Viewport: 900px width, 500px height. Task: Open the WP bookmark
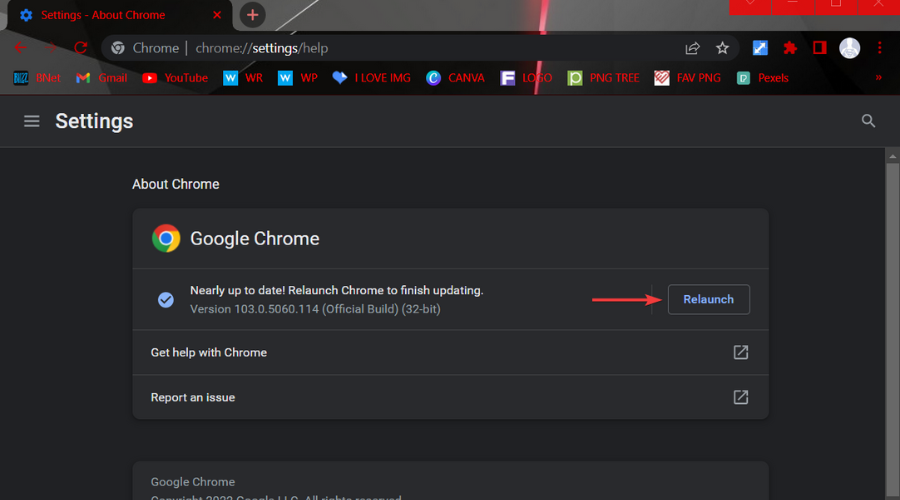pos(297,78)
